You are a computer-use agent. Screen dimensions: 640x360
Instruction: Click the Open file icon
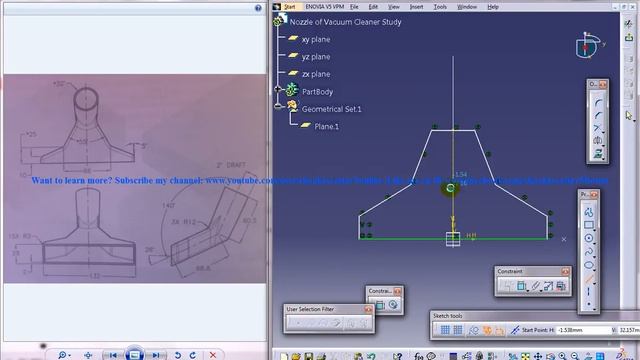click(296, 356)
